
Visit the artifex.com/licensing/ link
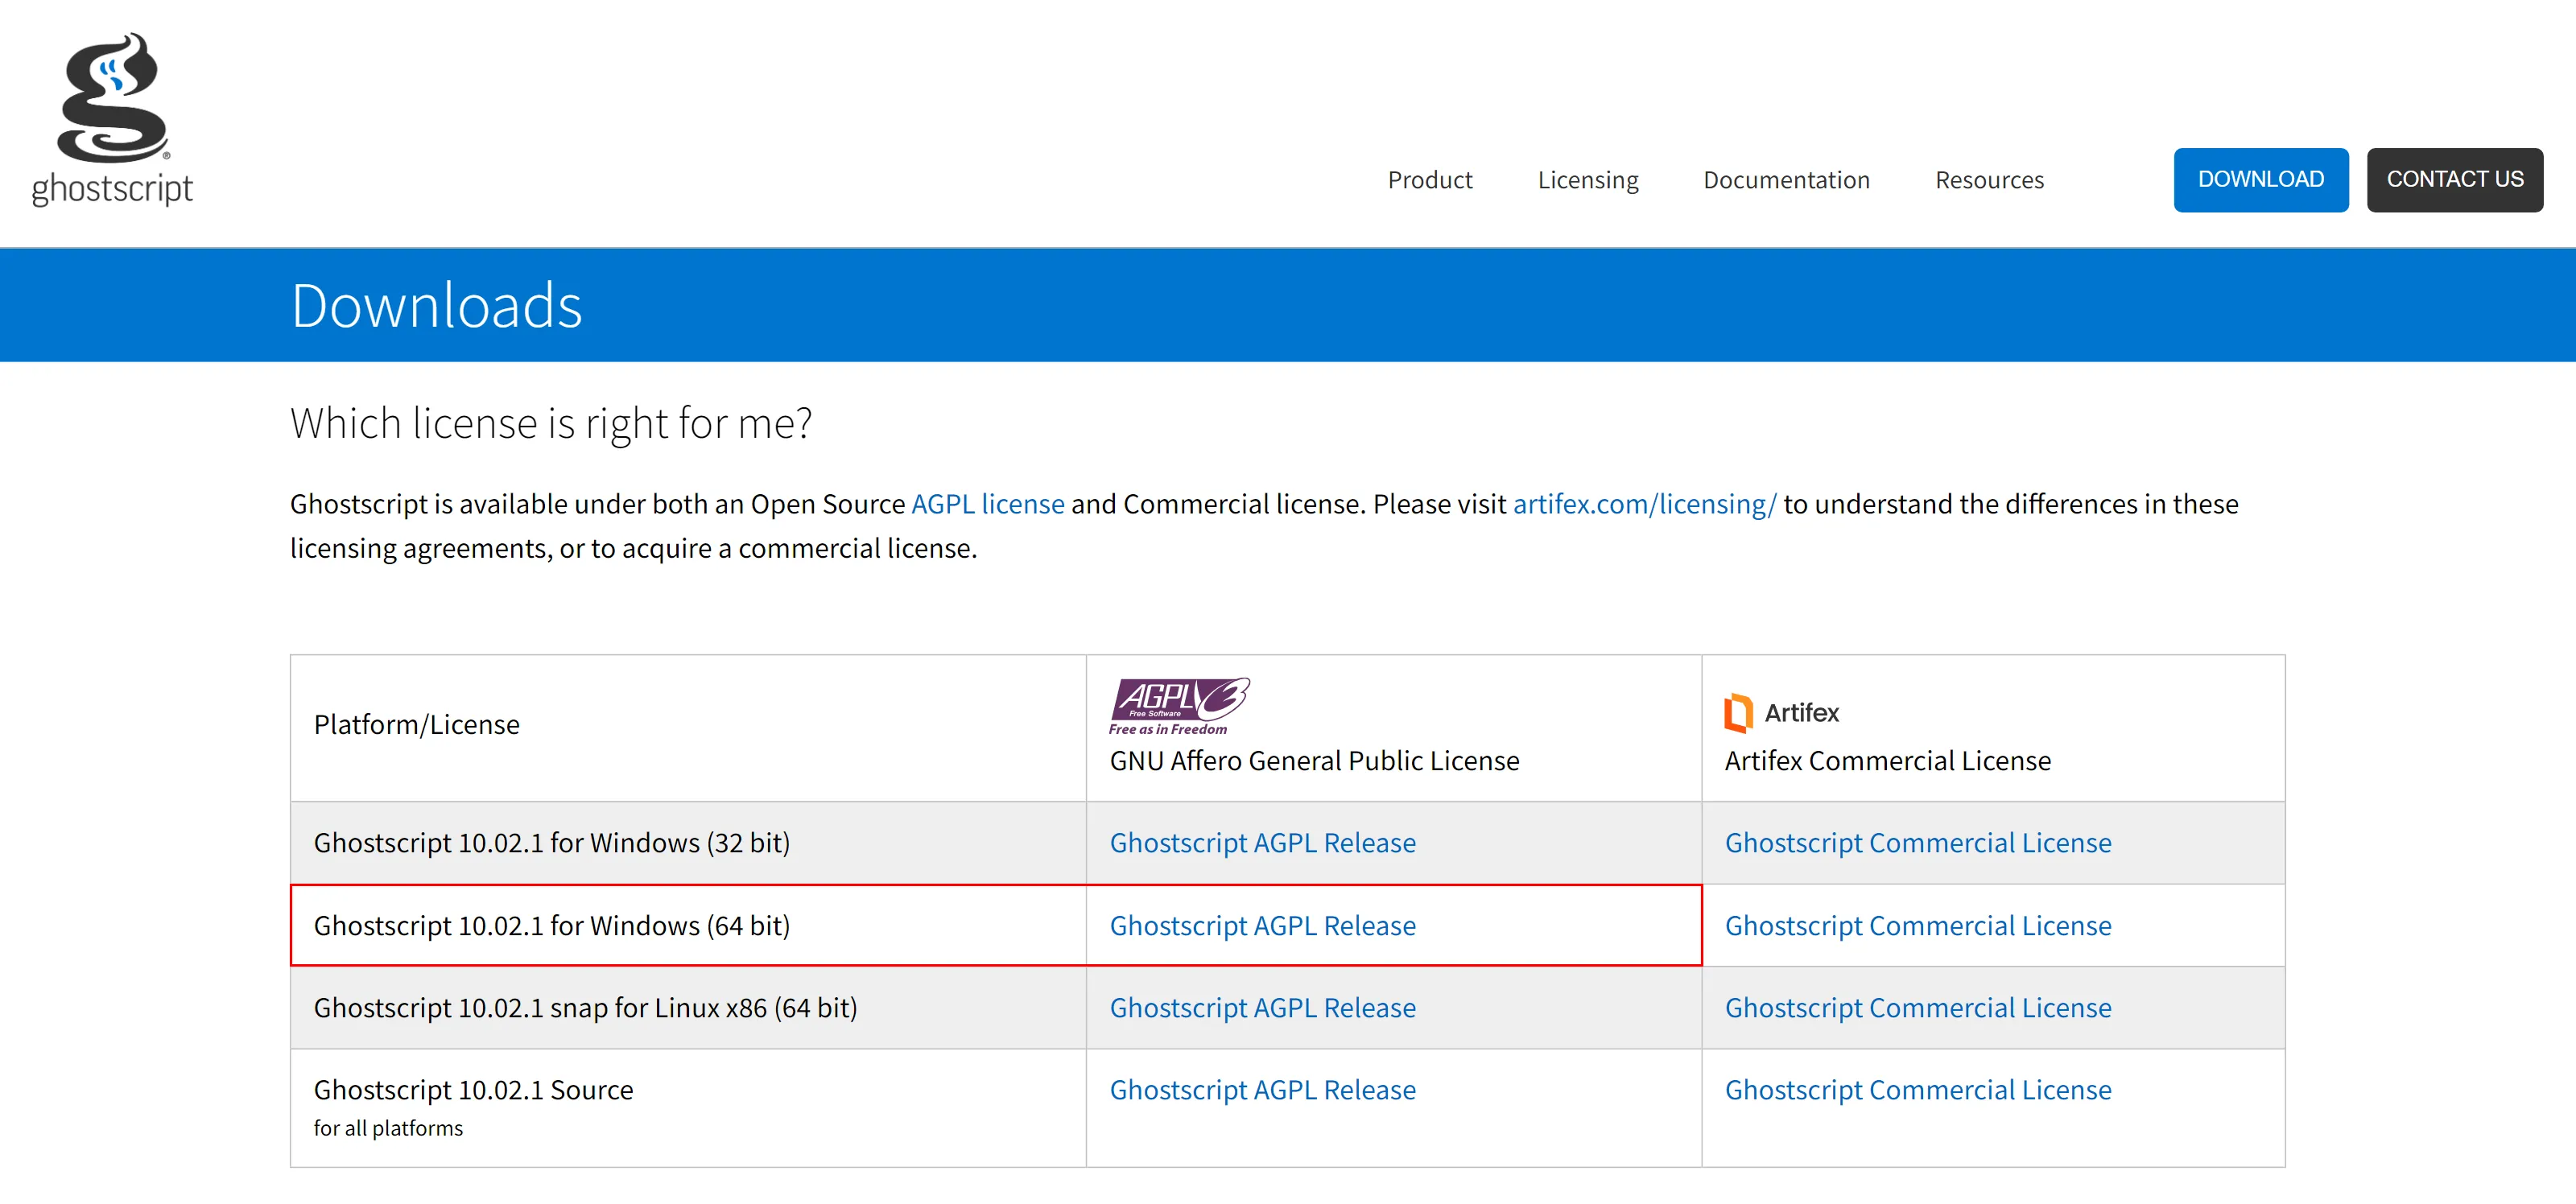1644,504
